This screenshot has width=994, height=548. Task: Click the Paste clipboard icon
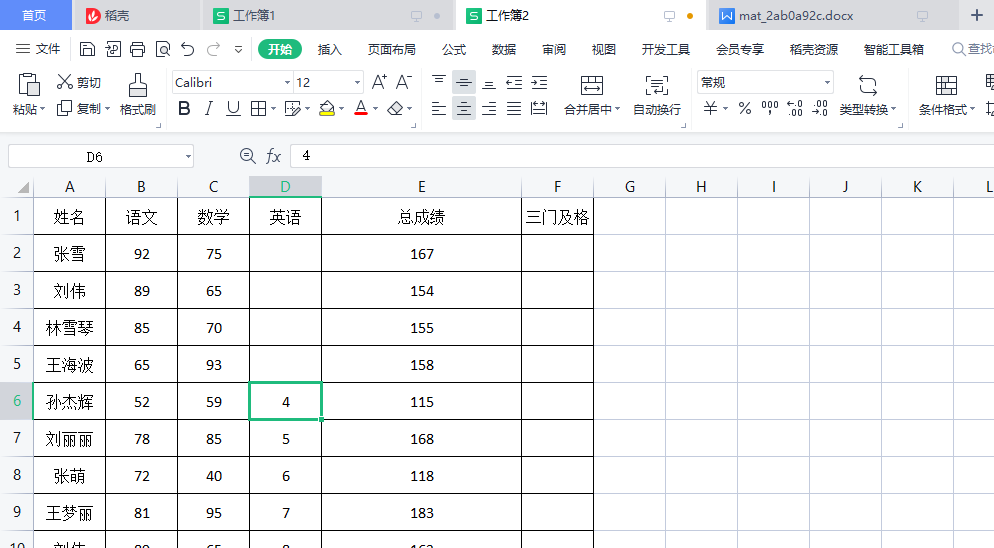tap(29, 84)
